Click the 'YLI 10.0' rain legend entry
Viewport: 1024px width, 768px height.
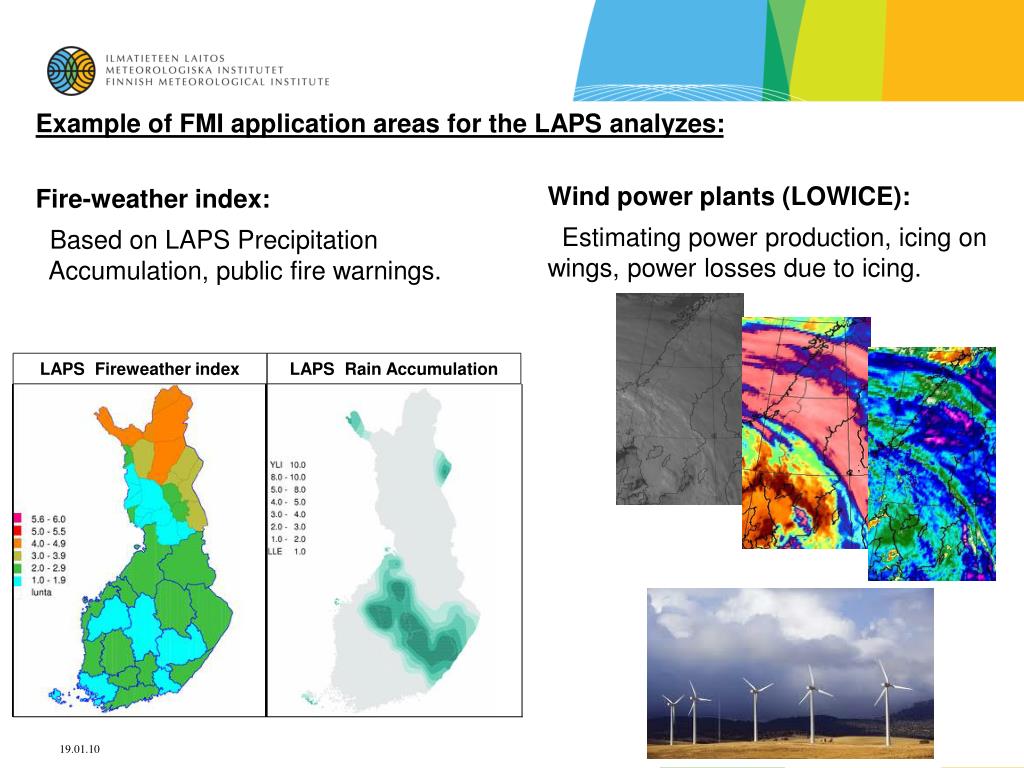[287, 465]
